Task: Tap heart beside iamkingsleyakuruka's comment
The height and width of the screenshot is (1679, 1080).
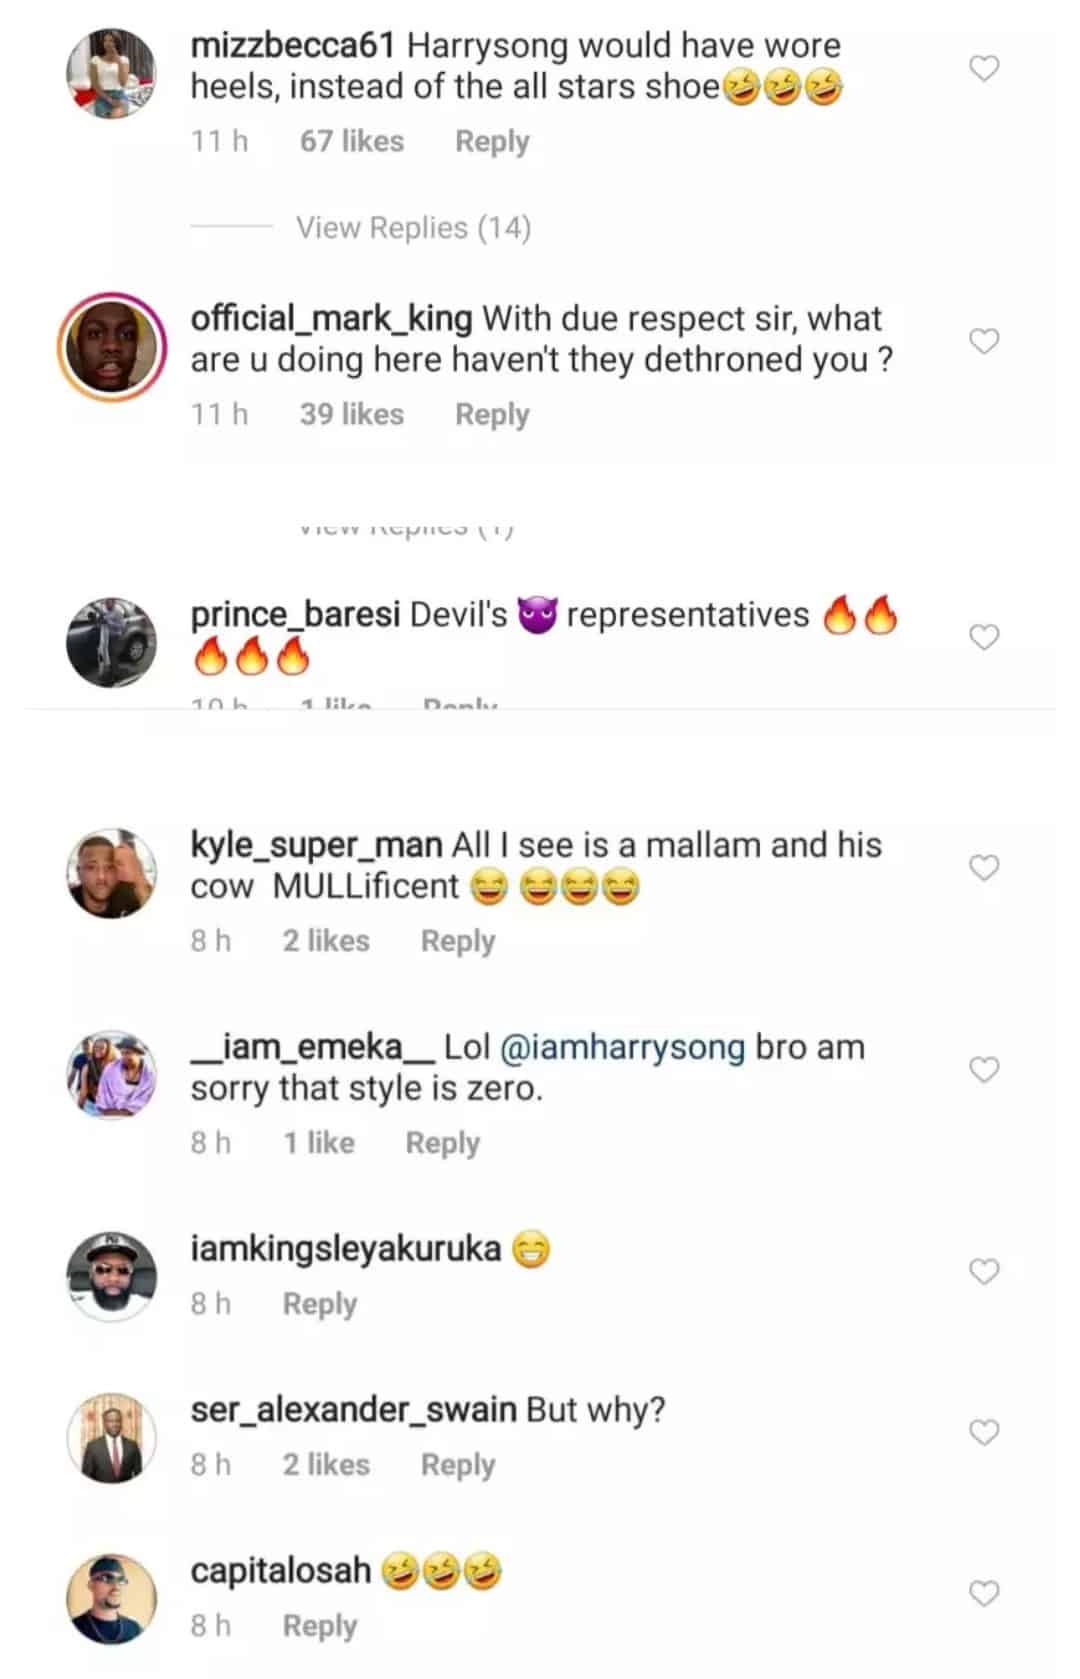Action: [985, 1271]
